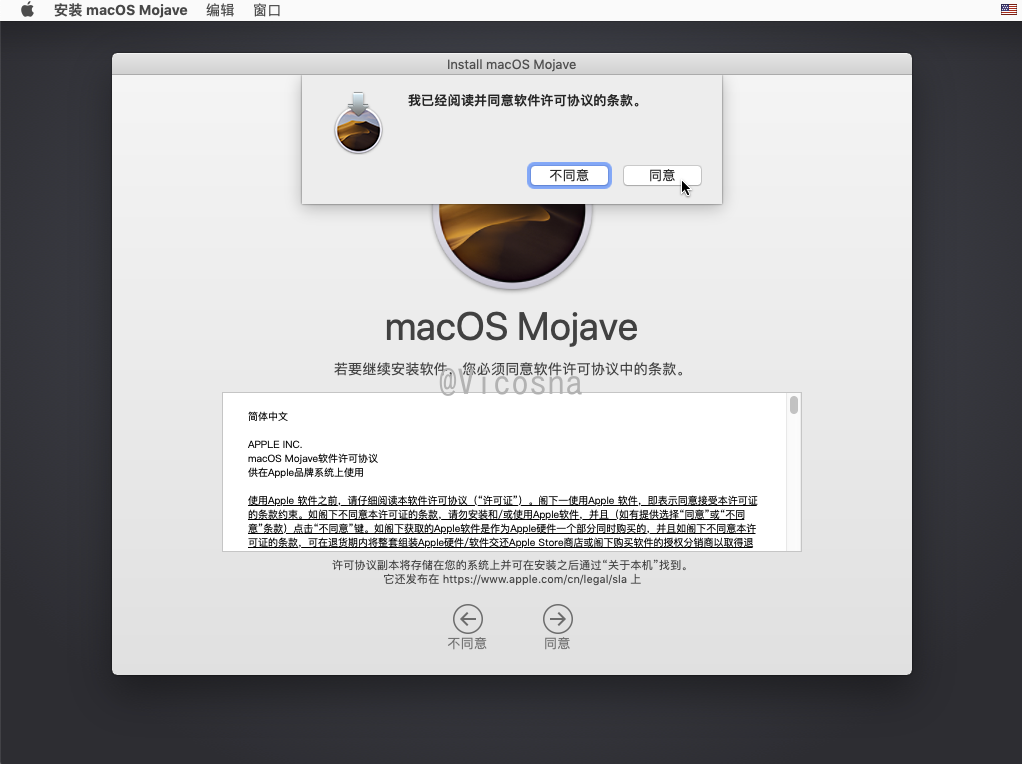The image size is (1022, 764).
Task: Click the https://www.apple.com/cn/legal/sla URL text
Action: pyautogui.click(x=534, y=580)
